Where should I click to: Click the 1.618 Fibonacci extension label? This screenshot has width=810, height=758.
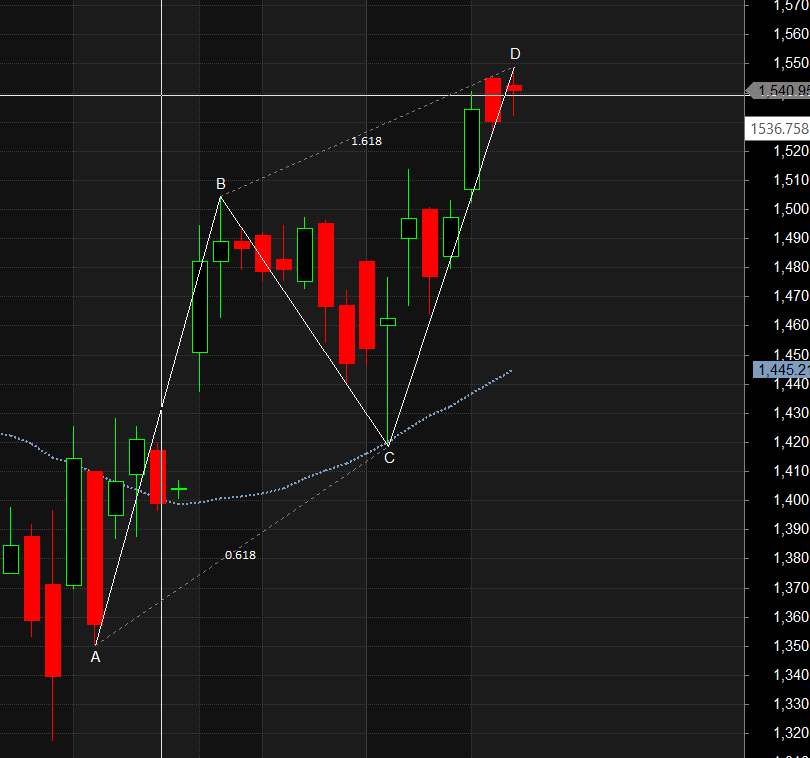coord(366,141)
